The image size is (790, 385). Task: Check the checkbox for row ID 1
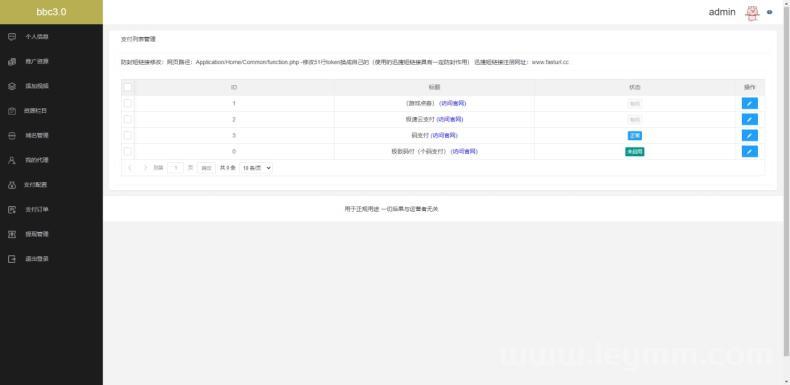127,103
